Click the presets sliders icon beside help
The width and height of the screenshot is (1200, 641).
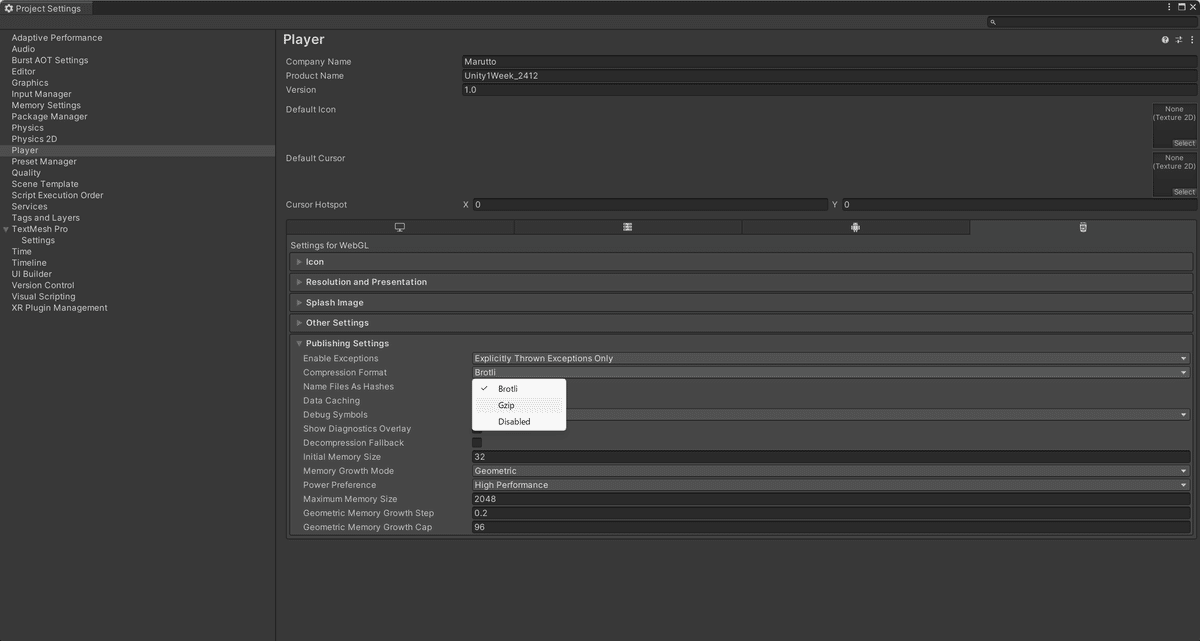coord(1177,39)
